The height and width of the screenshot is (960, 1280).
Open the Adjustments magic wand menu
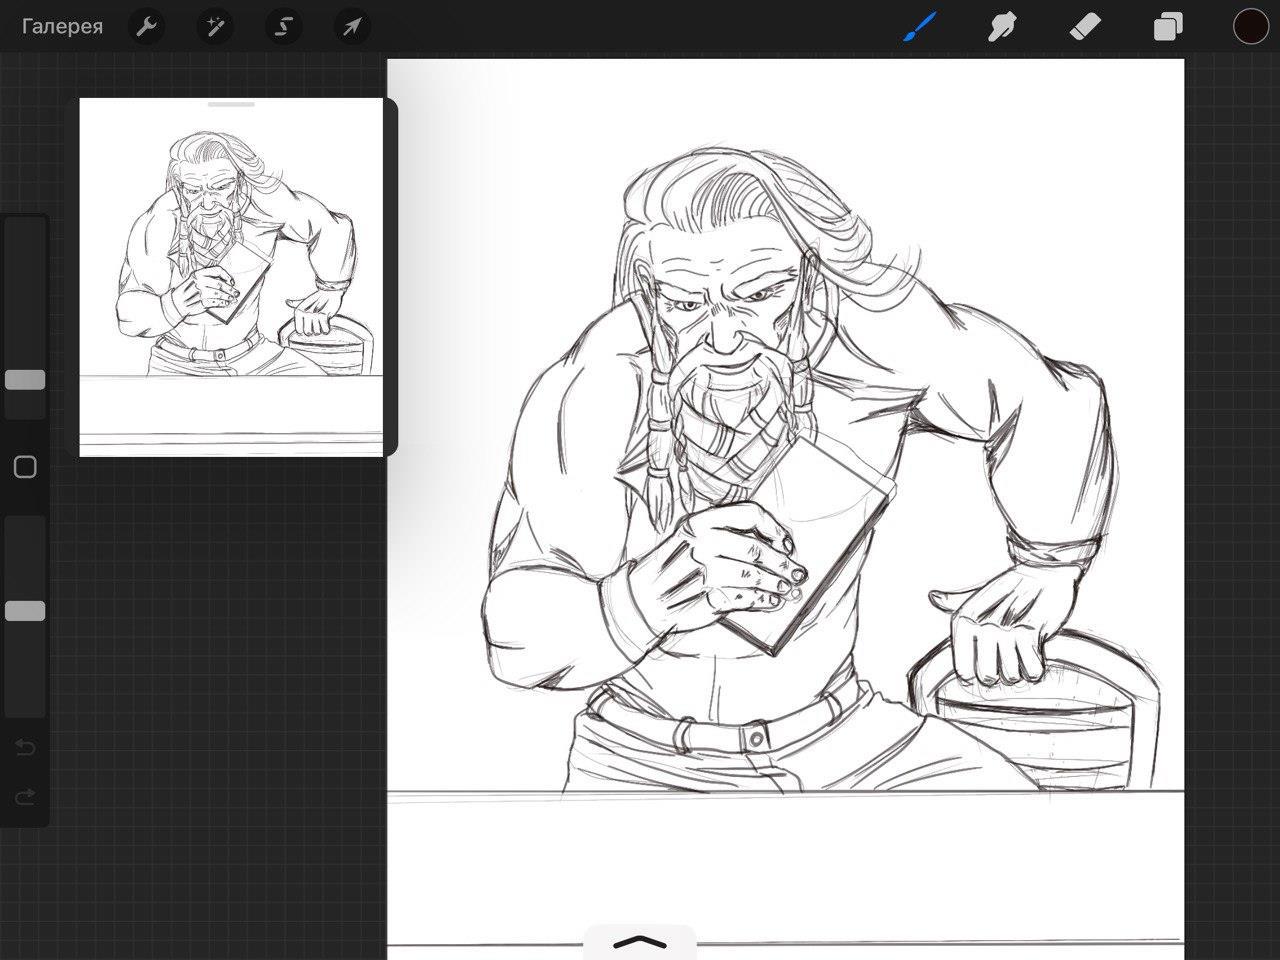coord(214,27)
